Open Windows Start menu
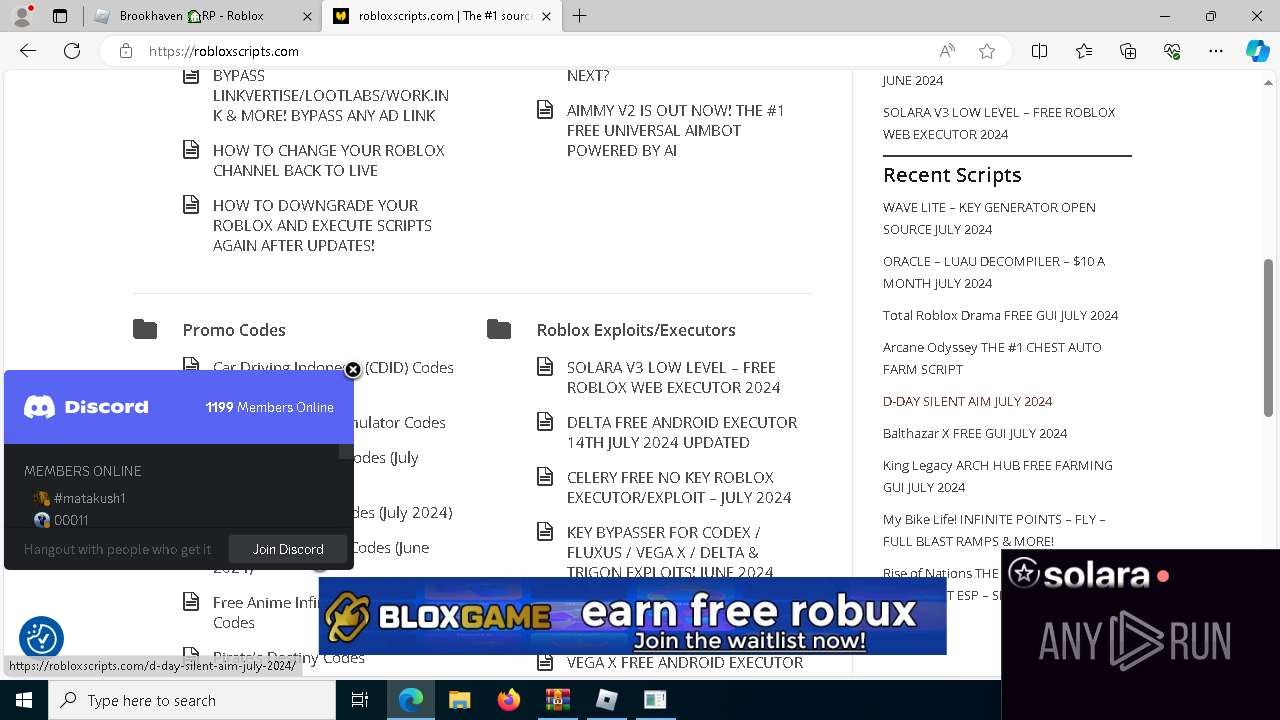 24,700
